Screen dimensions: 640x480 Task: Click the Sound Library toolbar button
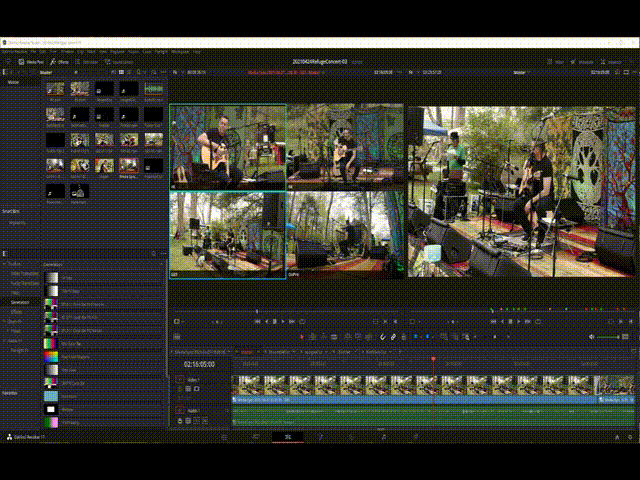click(x=121, y=61)
